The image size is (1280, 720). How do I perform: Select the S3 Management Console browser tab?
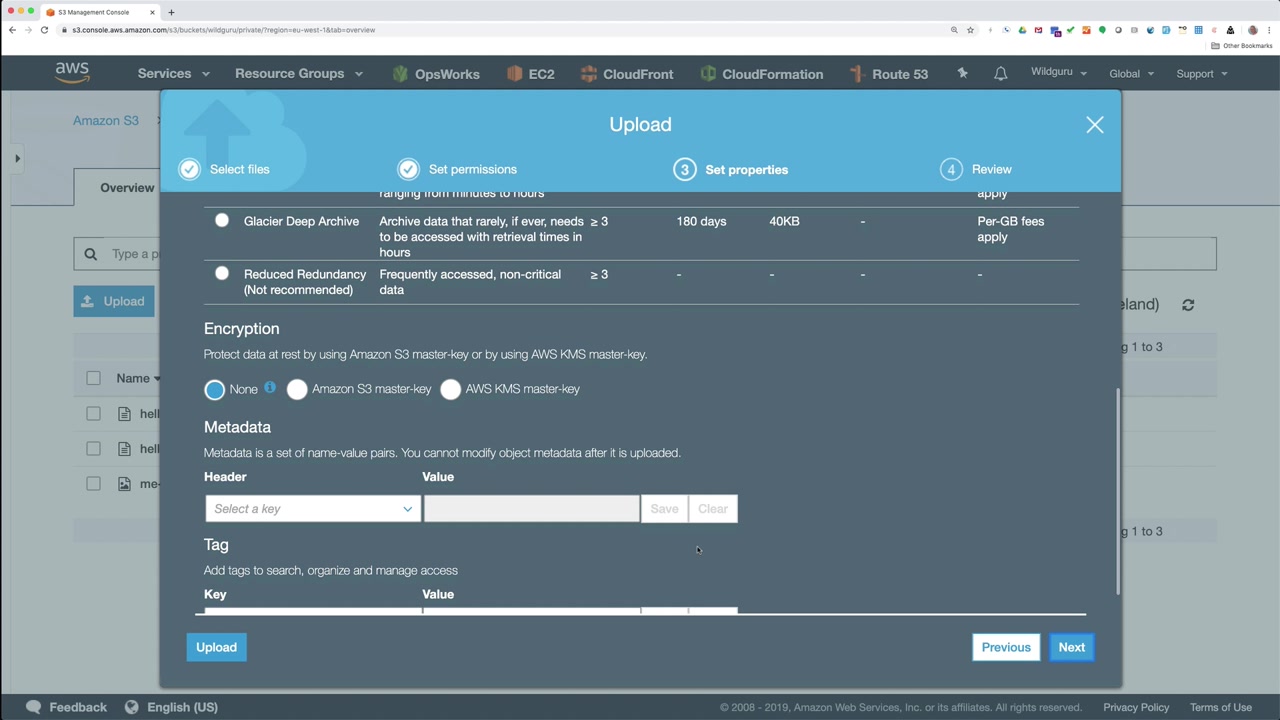(100, 12)
